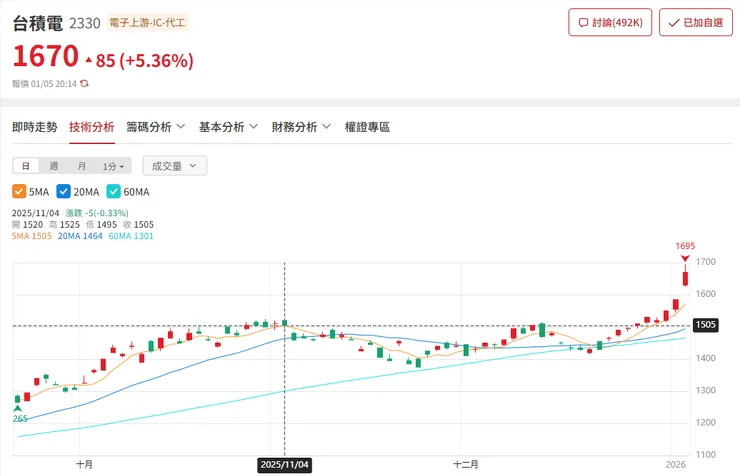The image size is (740, 476).
Task: Uncheck the 20MA checkbox
Action: pos(63,192)
